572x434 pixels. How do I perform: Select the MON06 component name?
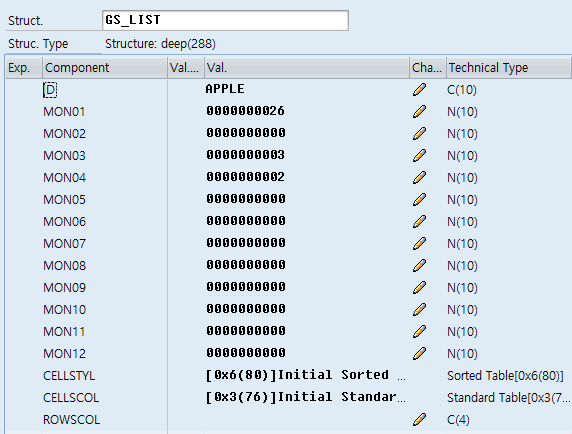click(x=64, y=222)
